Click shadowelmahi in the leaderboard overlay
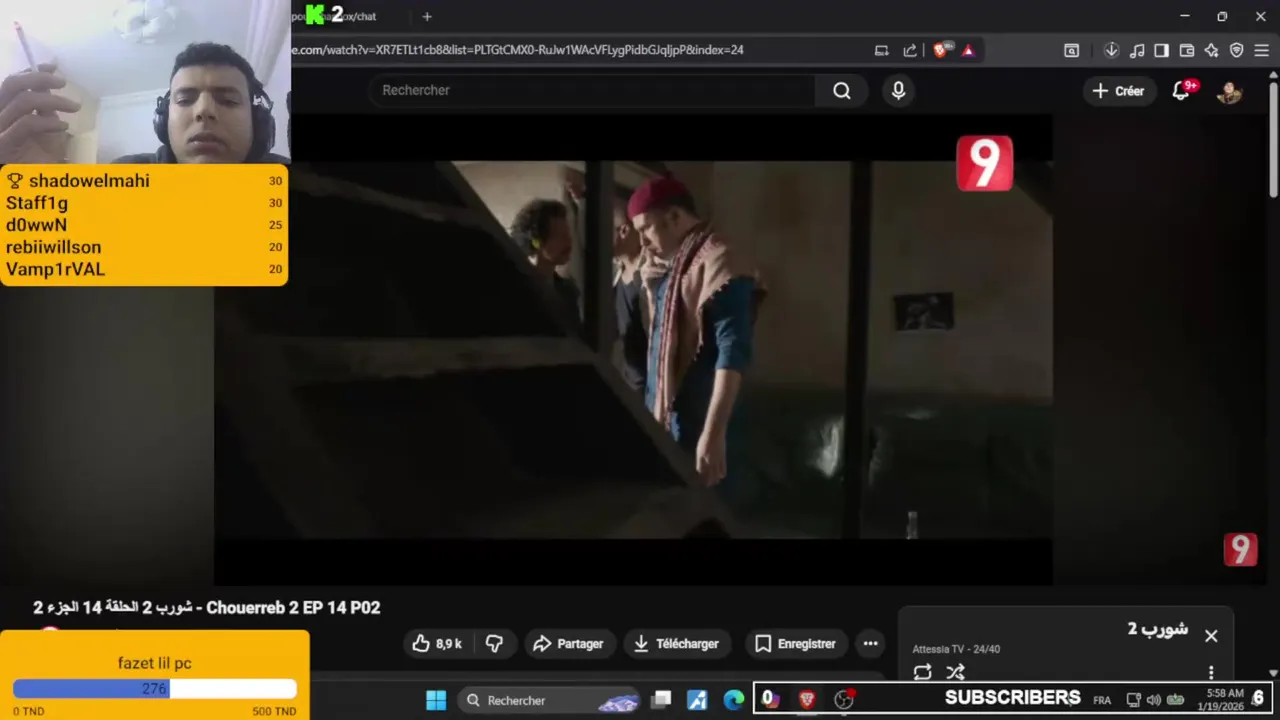Screen dimensions: 1280x720 (x=89, y=181)
